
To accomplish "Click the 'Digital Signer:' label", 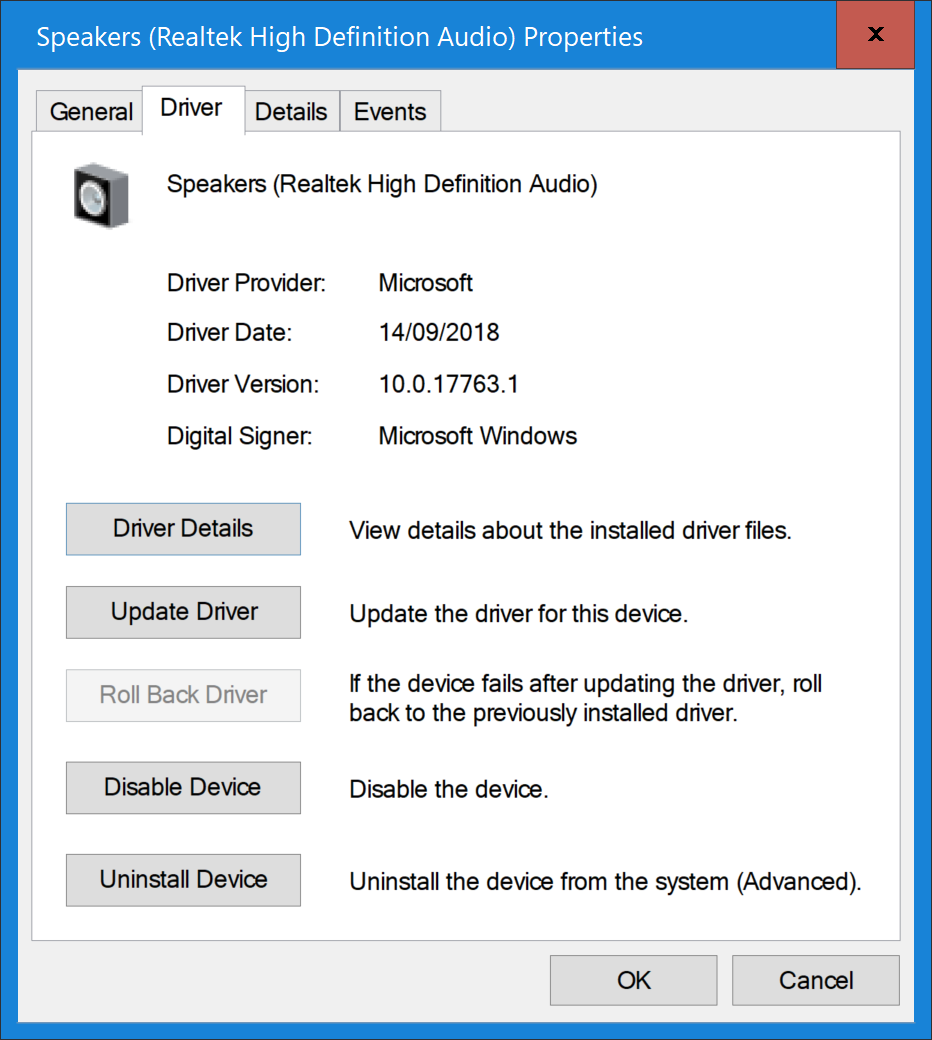I will [239, 436].
